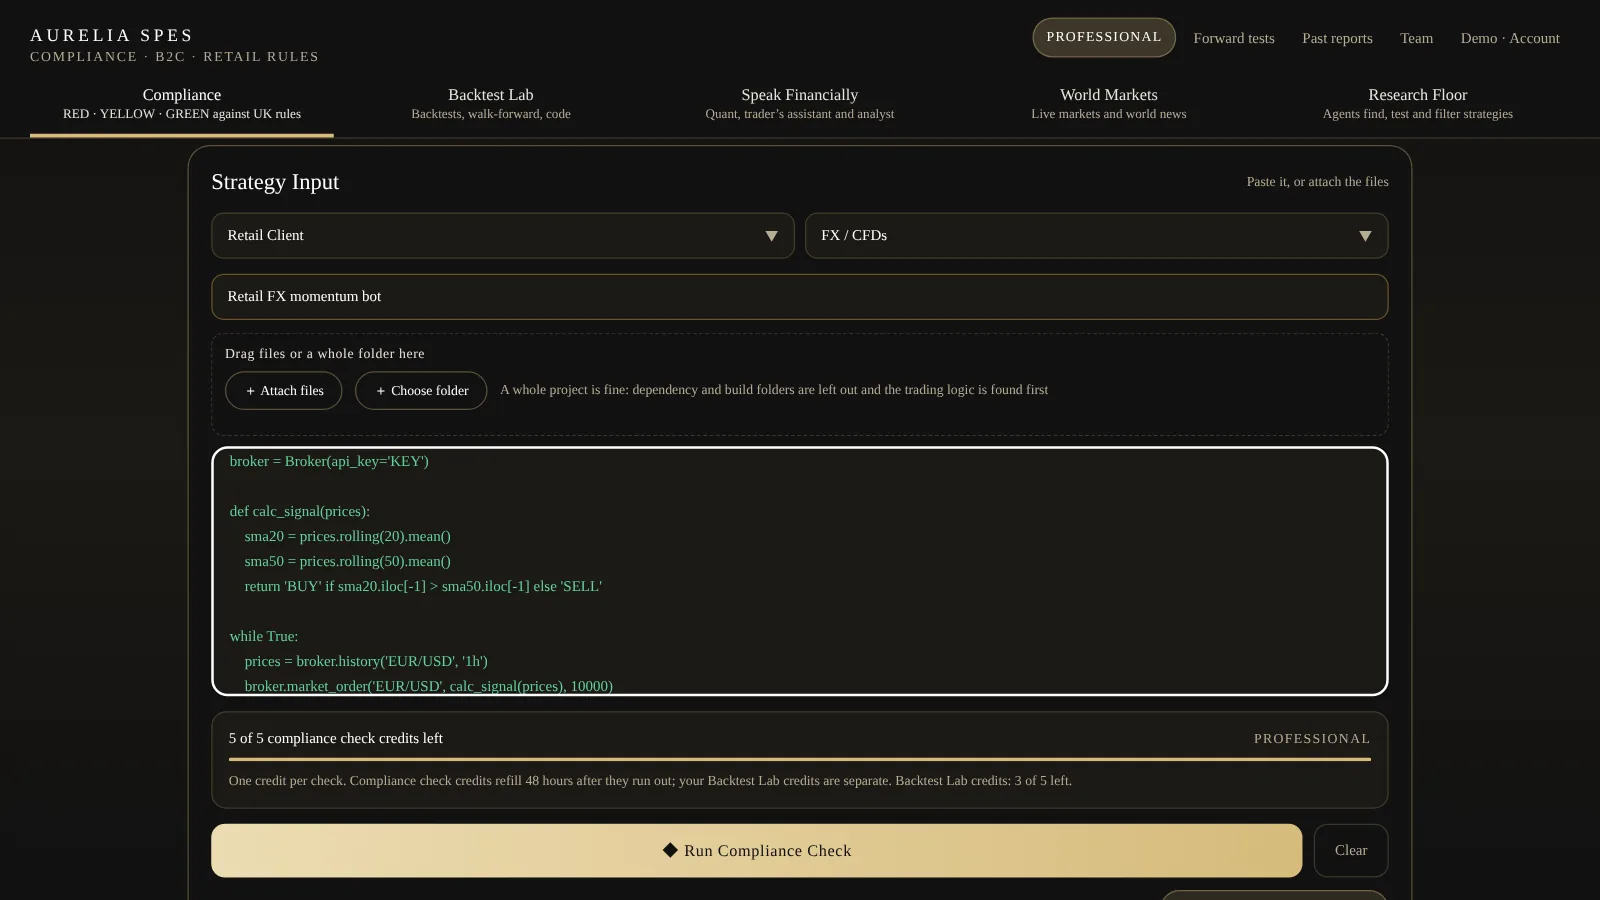Click the 'def calc_signal(prices):' code line
Image resolution: width=1600 pixels, height=900 pixels.
(300, 511)
